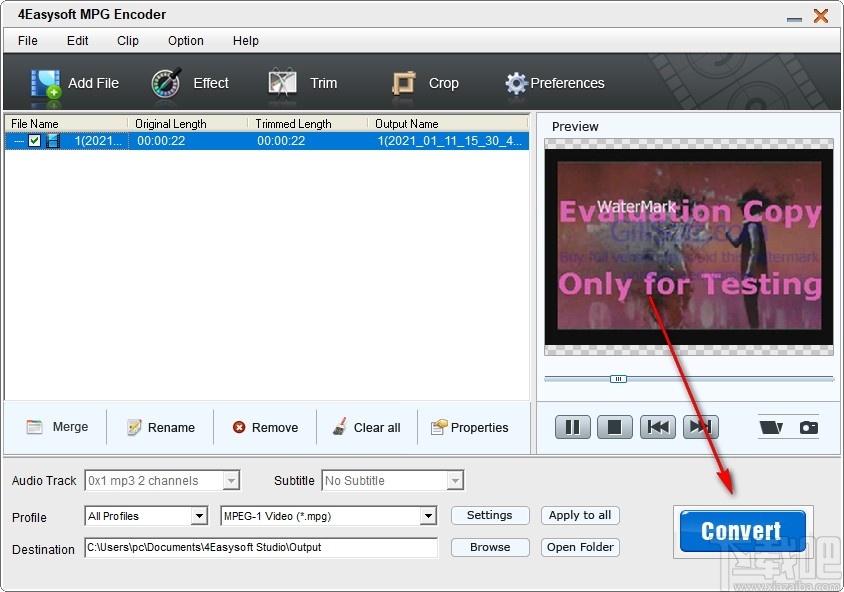Open the File menu
The height and width of the screenshot is (592, 844).
click(27, 41)
